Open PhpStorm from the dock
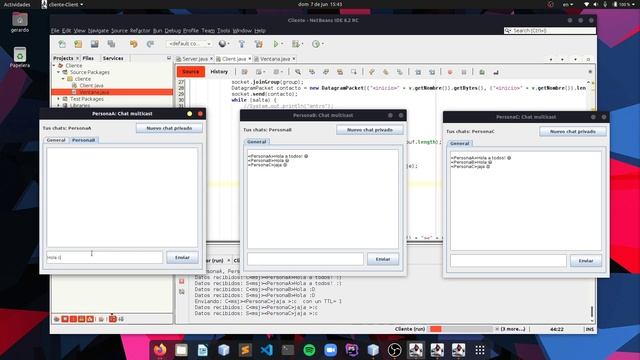640x360 pixels. [352, 350]
